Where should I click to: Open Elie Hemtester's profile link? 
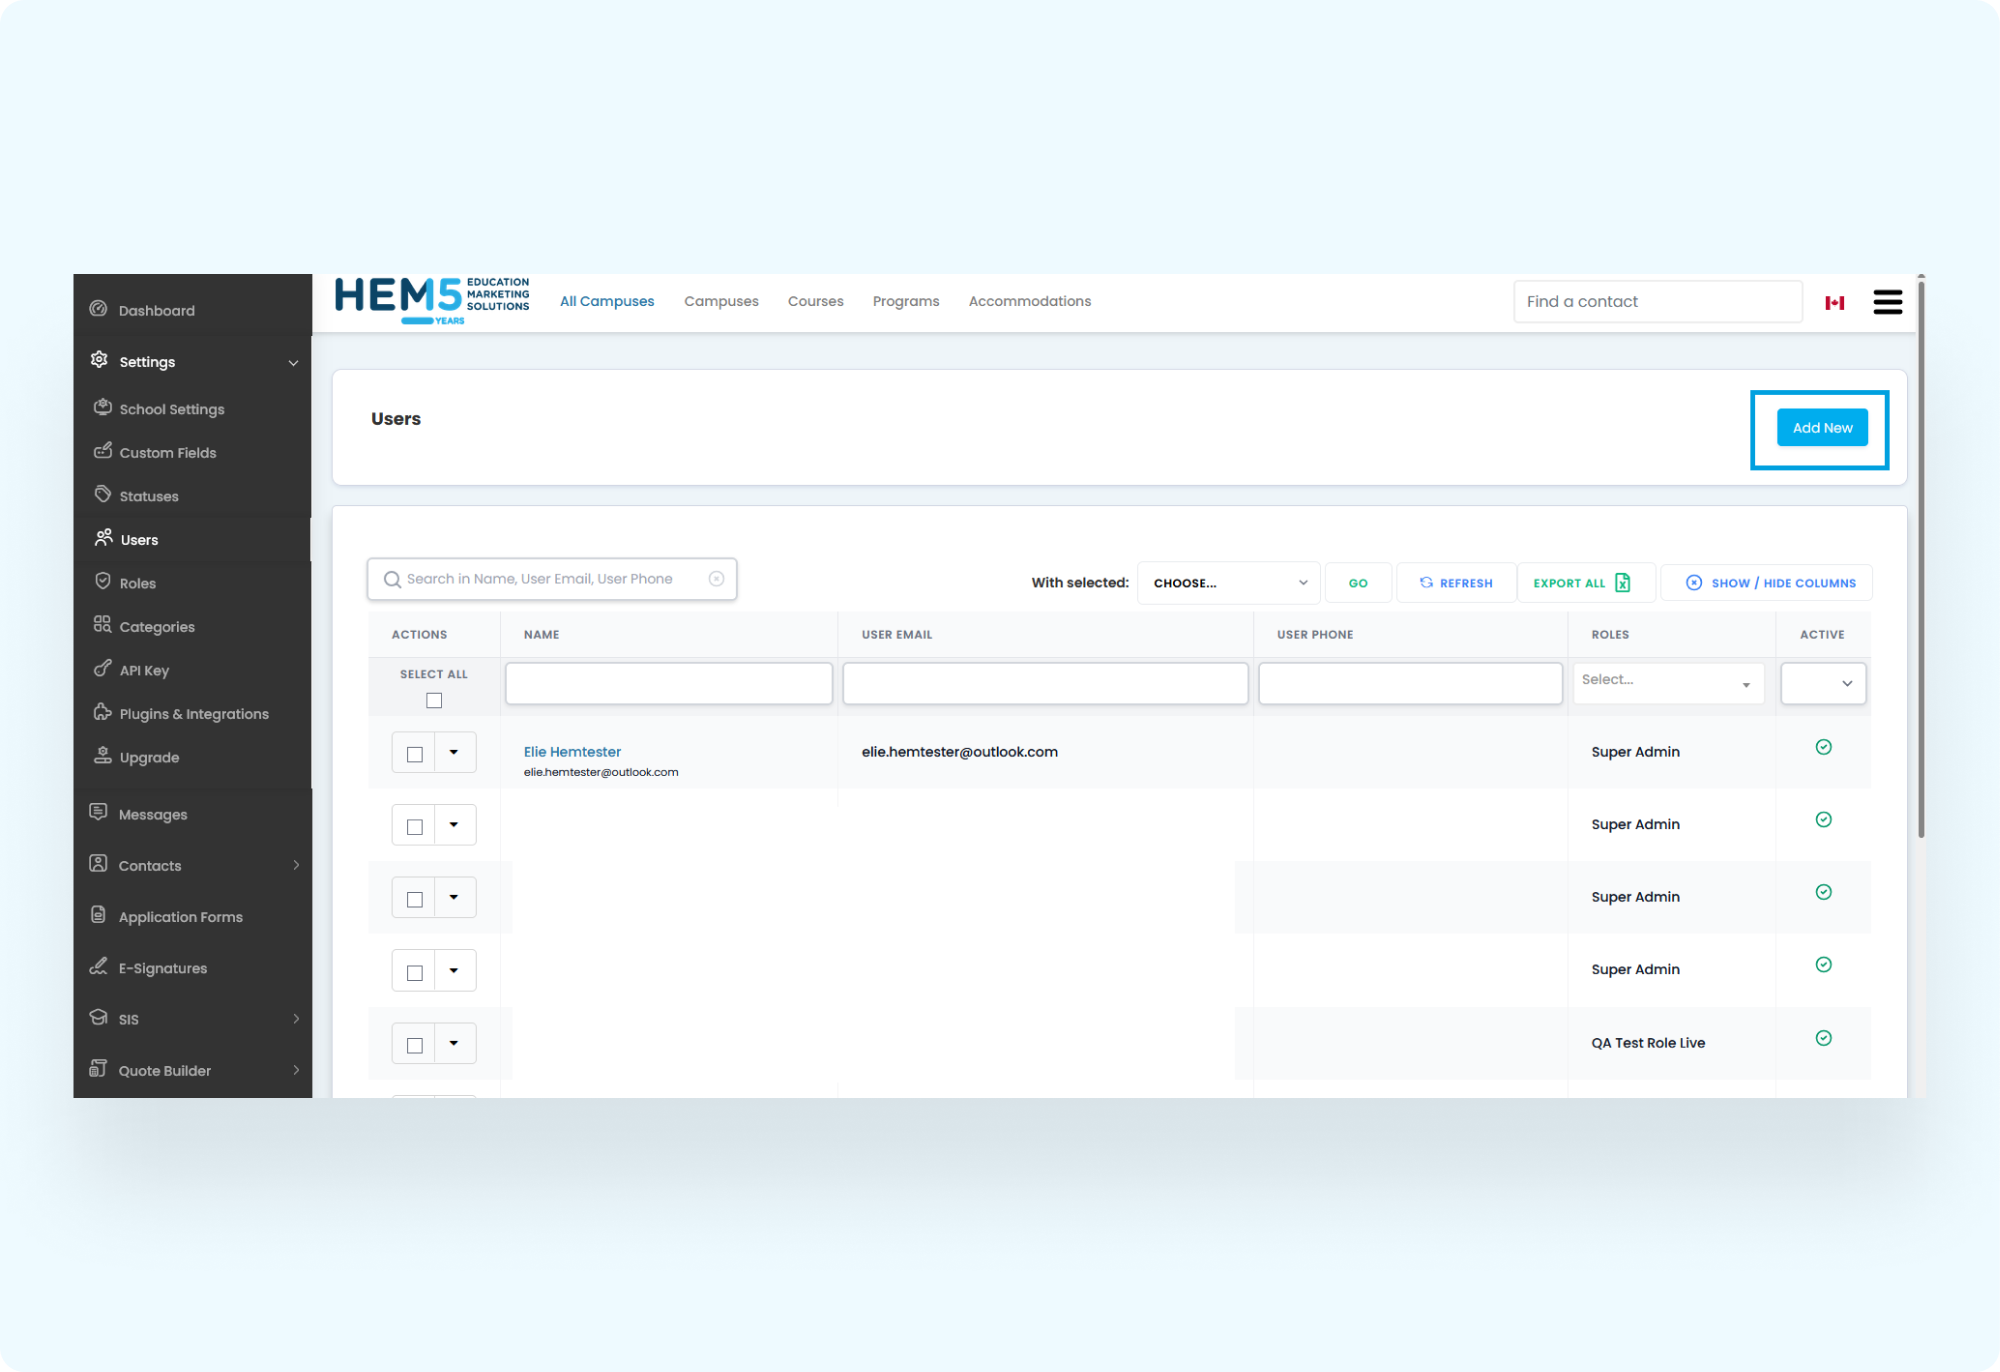[572, 751]
